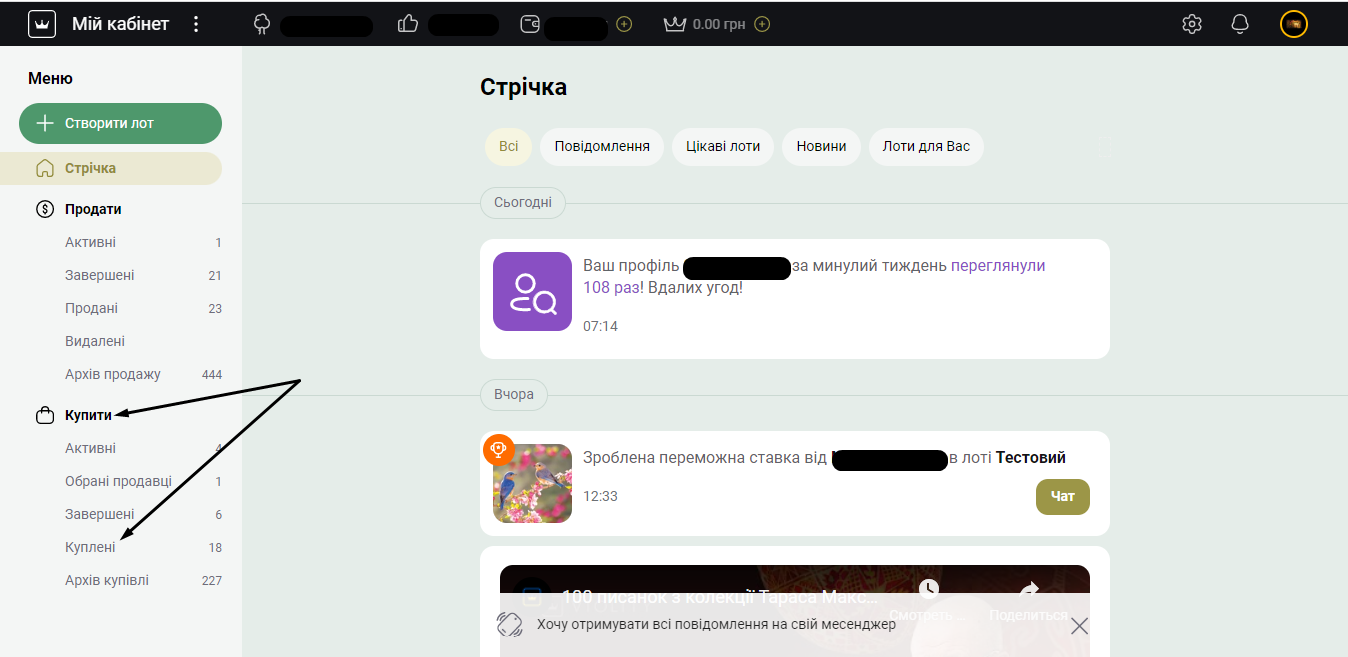Click the dollar icon beside Продати
The image size is (1348, 657).
pos(44,209)
